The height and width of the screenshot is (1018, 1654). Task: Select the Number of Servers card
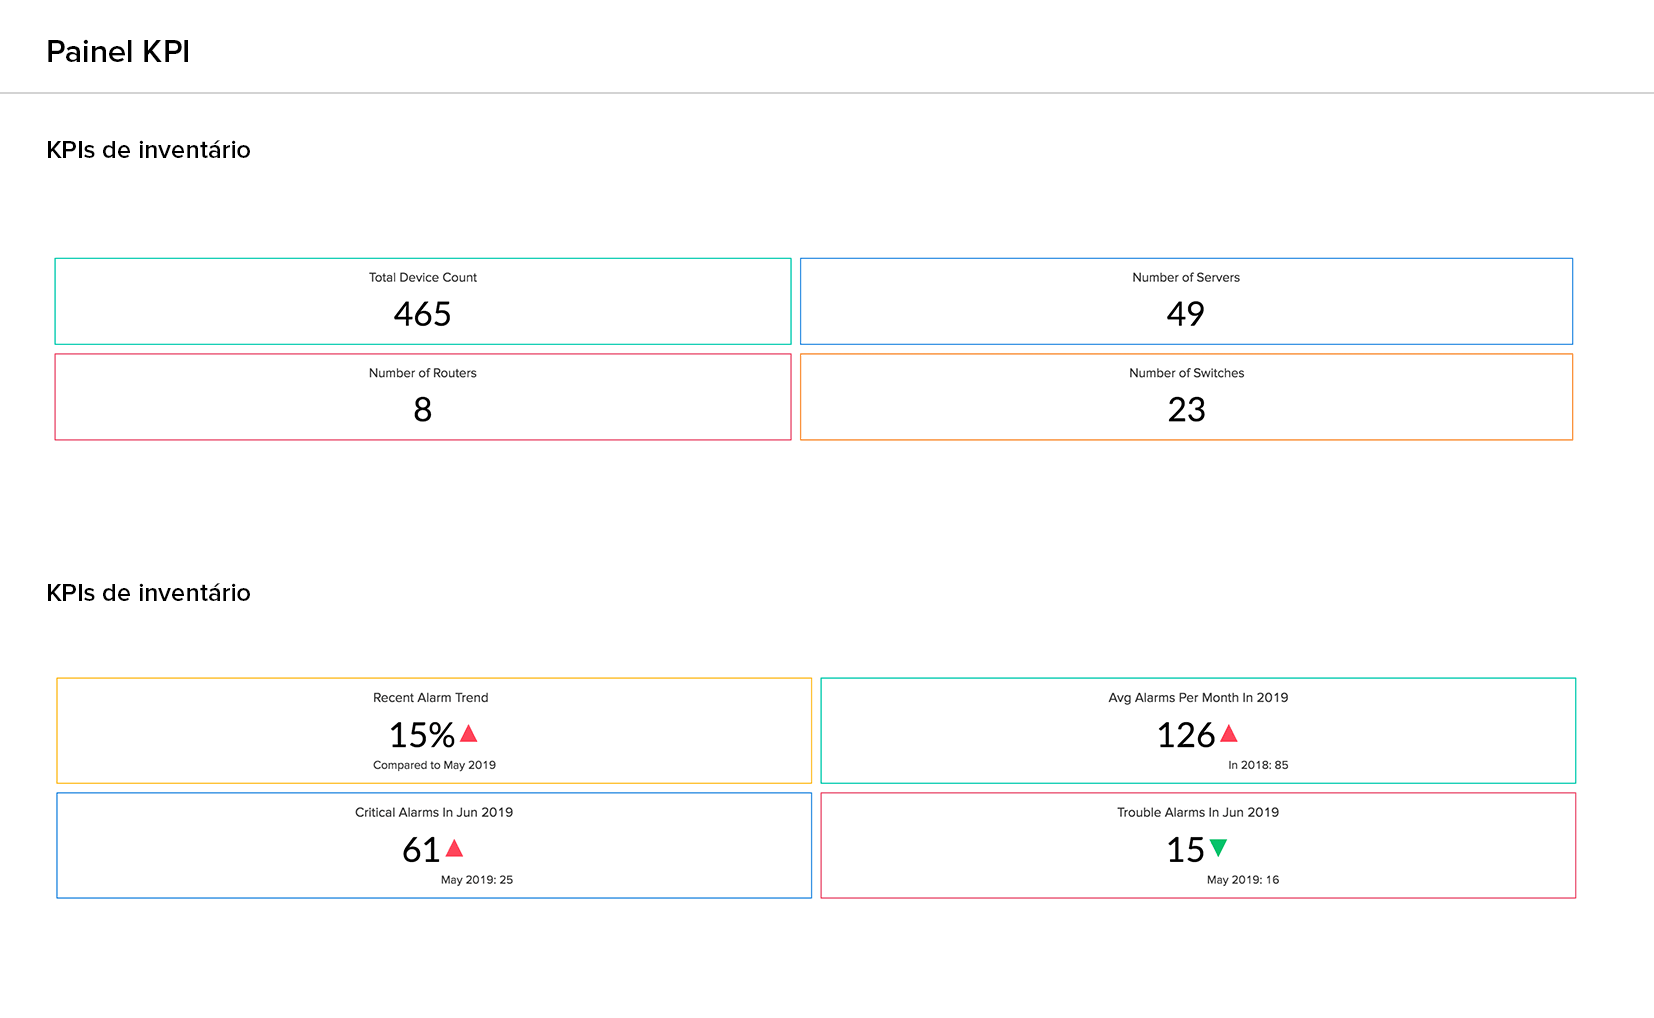(x=1186, y=300)
